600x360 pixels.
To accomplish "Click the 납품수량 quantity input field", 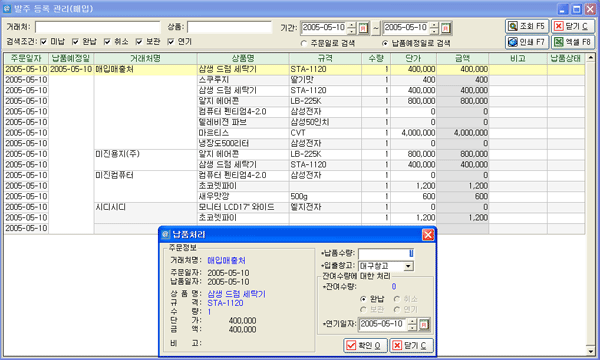I will 386,254.
